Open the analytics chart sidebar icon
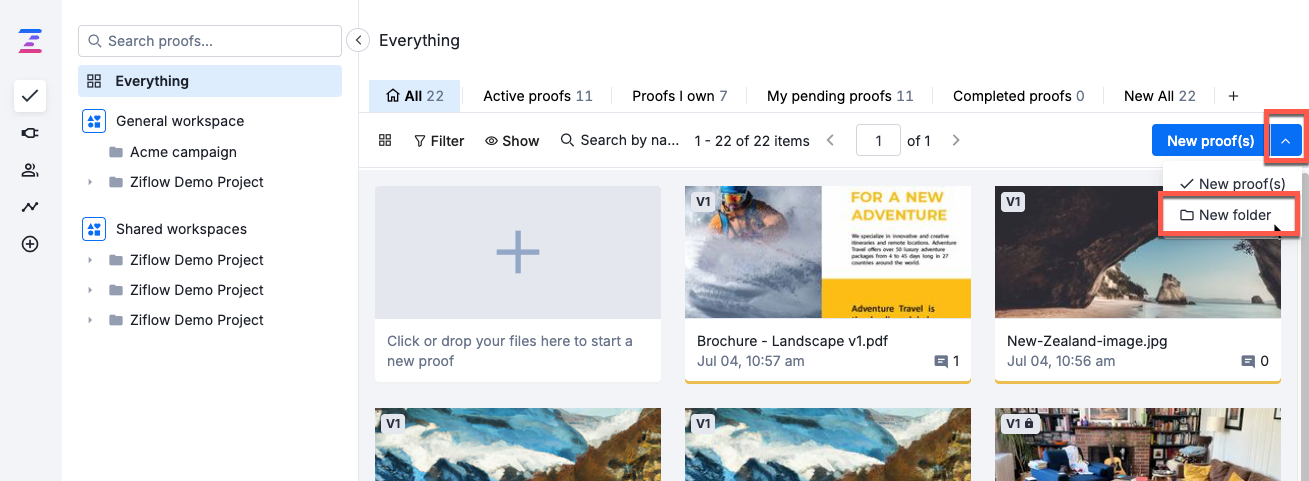 (30, 207)
